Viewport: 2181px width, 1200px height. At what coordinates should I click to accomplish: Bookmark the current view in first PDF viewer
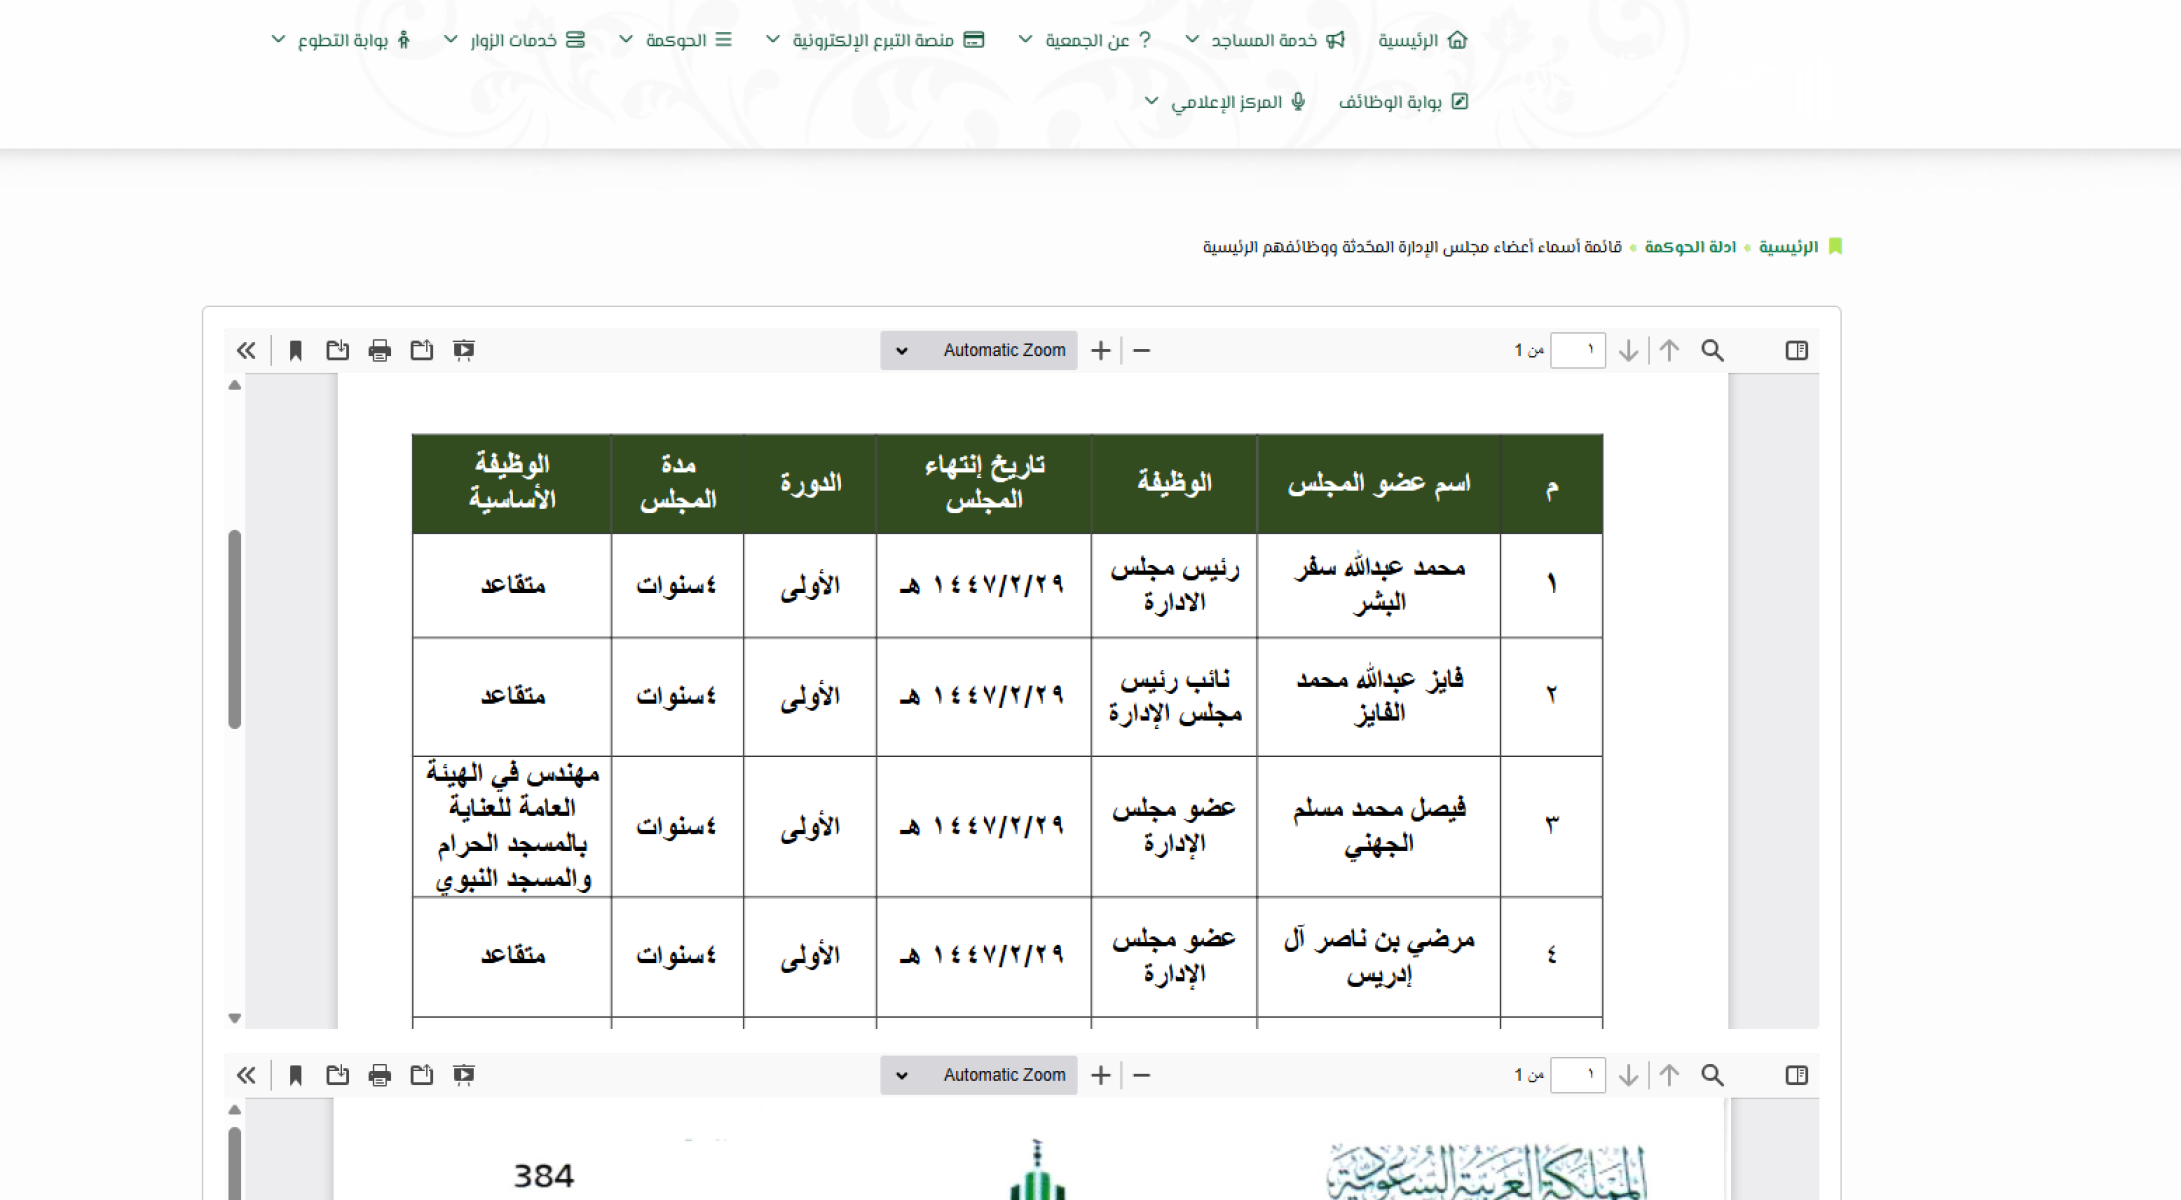click(295, 351)
